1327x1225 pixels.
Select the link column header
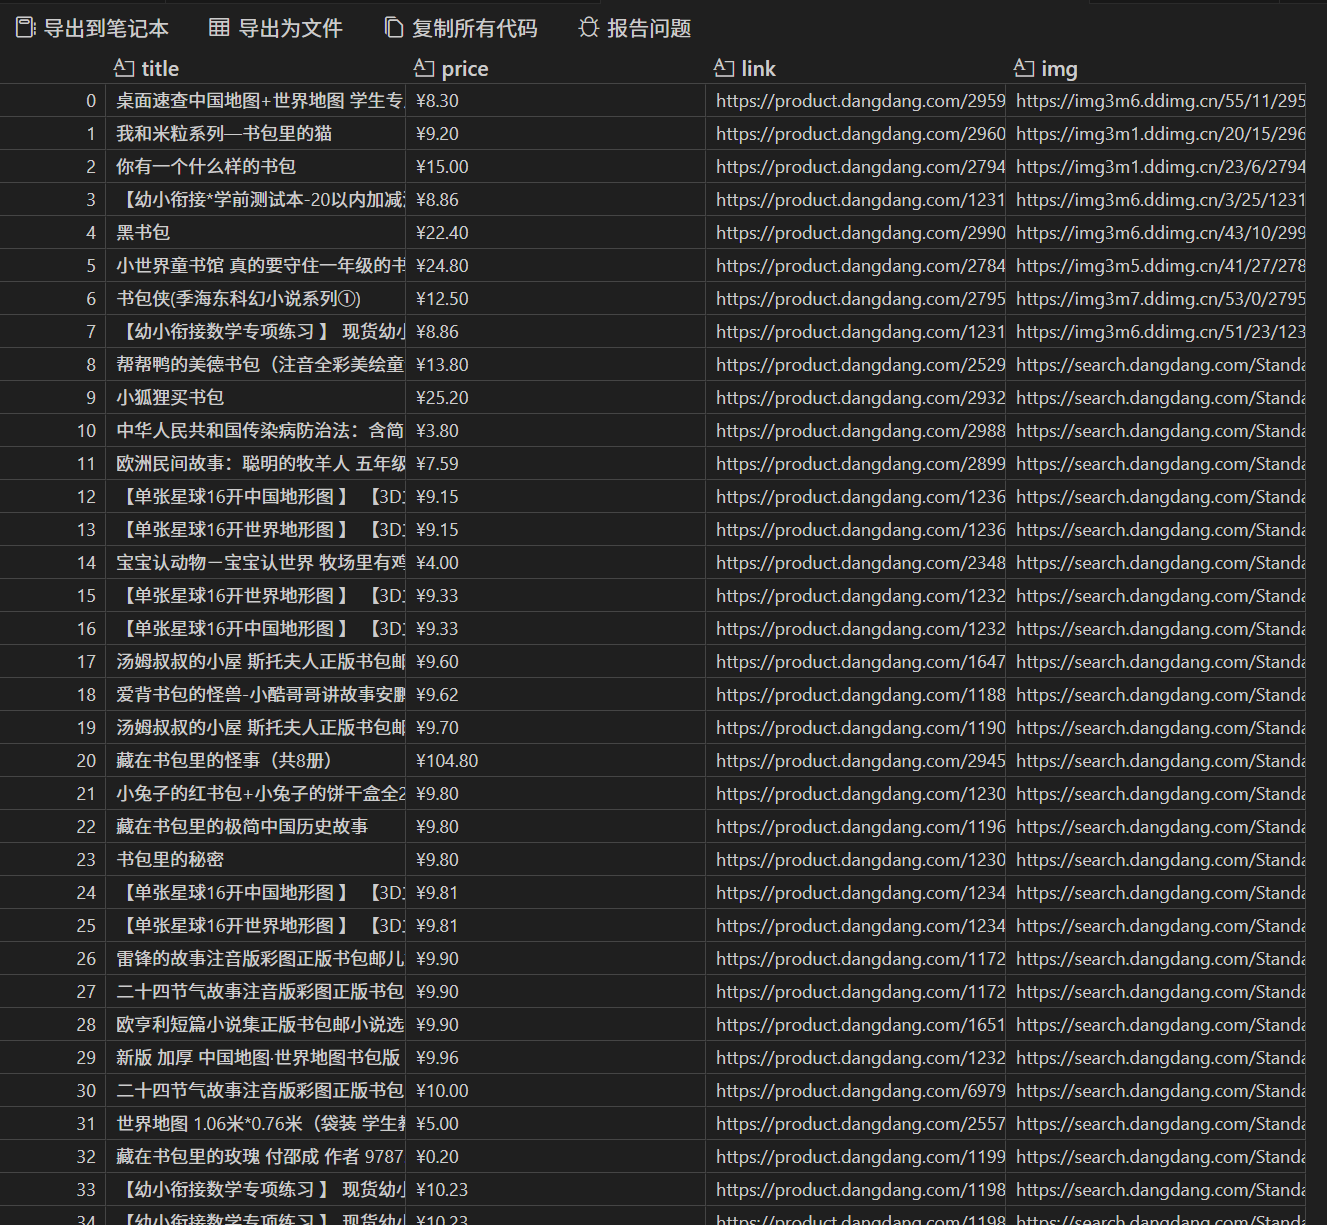[758, 68]
